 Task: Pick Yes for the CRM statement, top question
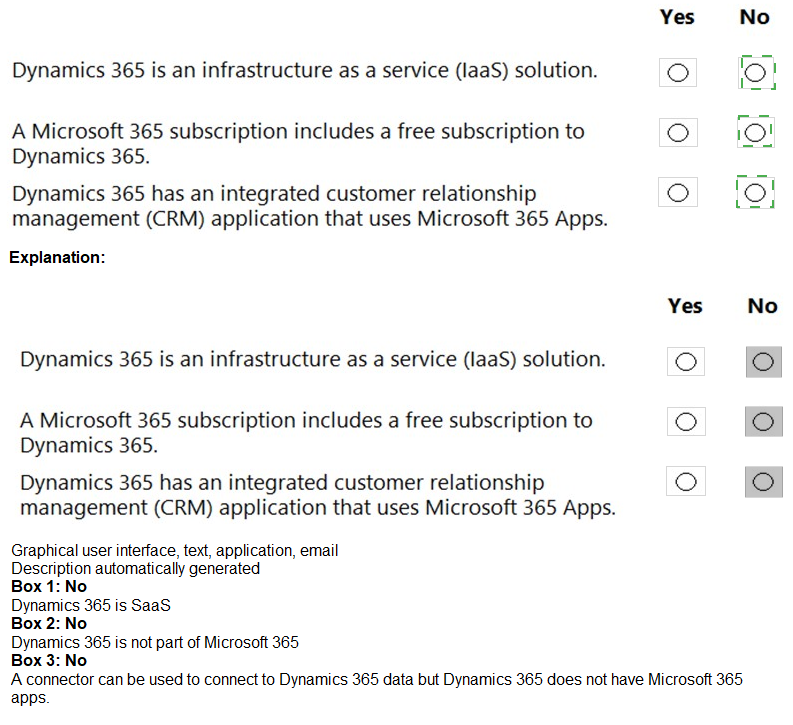(x=677, y=193)
